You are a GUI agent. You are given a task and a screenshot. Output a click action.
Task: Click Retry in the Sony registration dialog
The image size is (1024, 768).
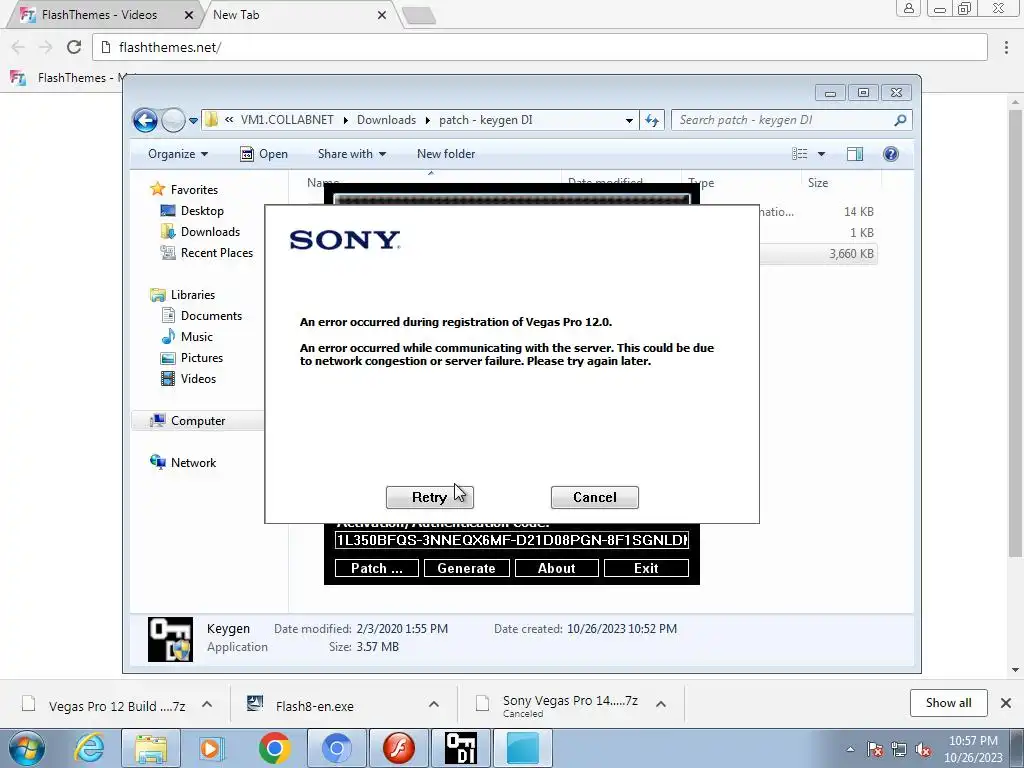click(x=429, y=498)
